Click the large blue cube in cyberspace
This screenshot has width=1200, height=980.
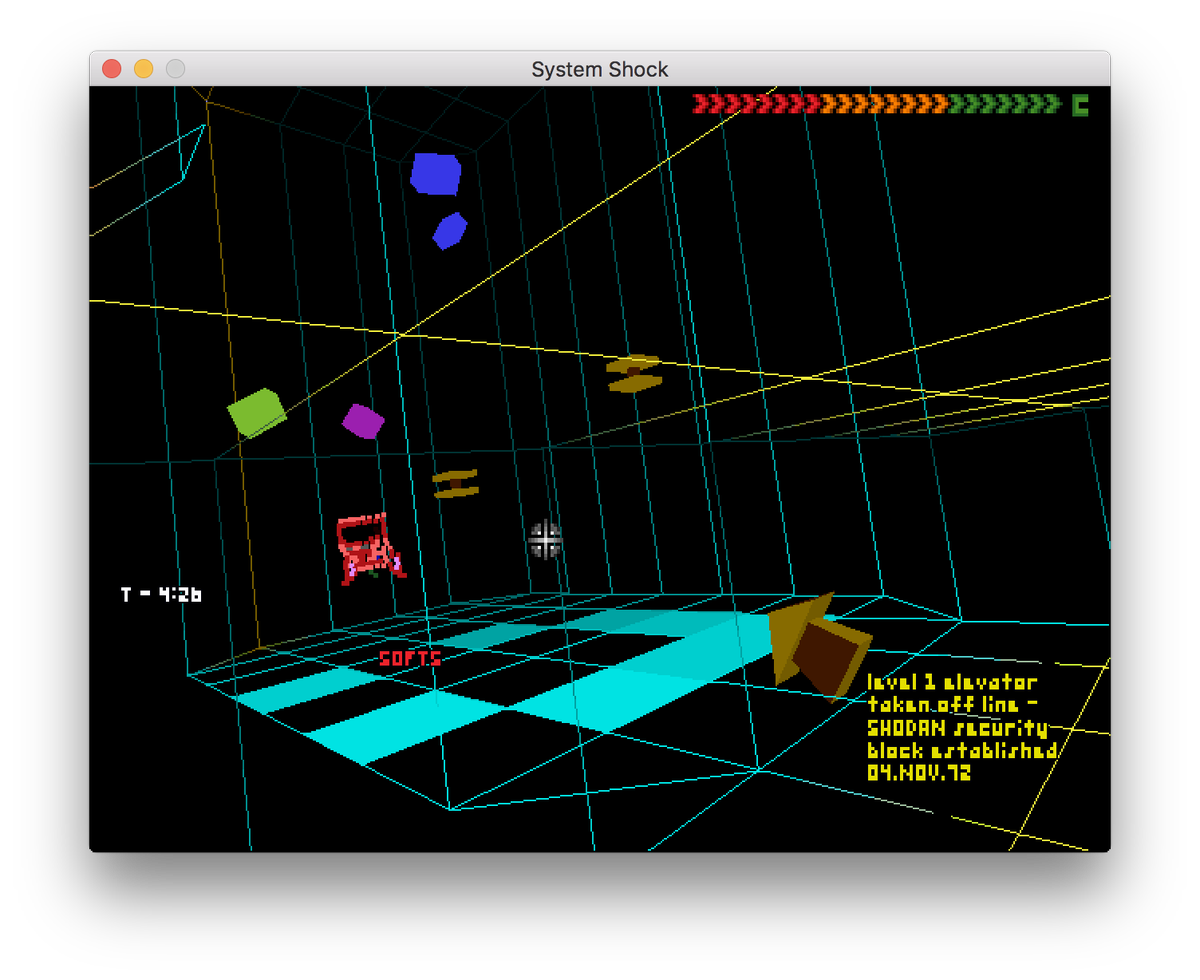pyautogui.click(x=435, y=173)
